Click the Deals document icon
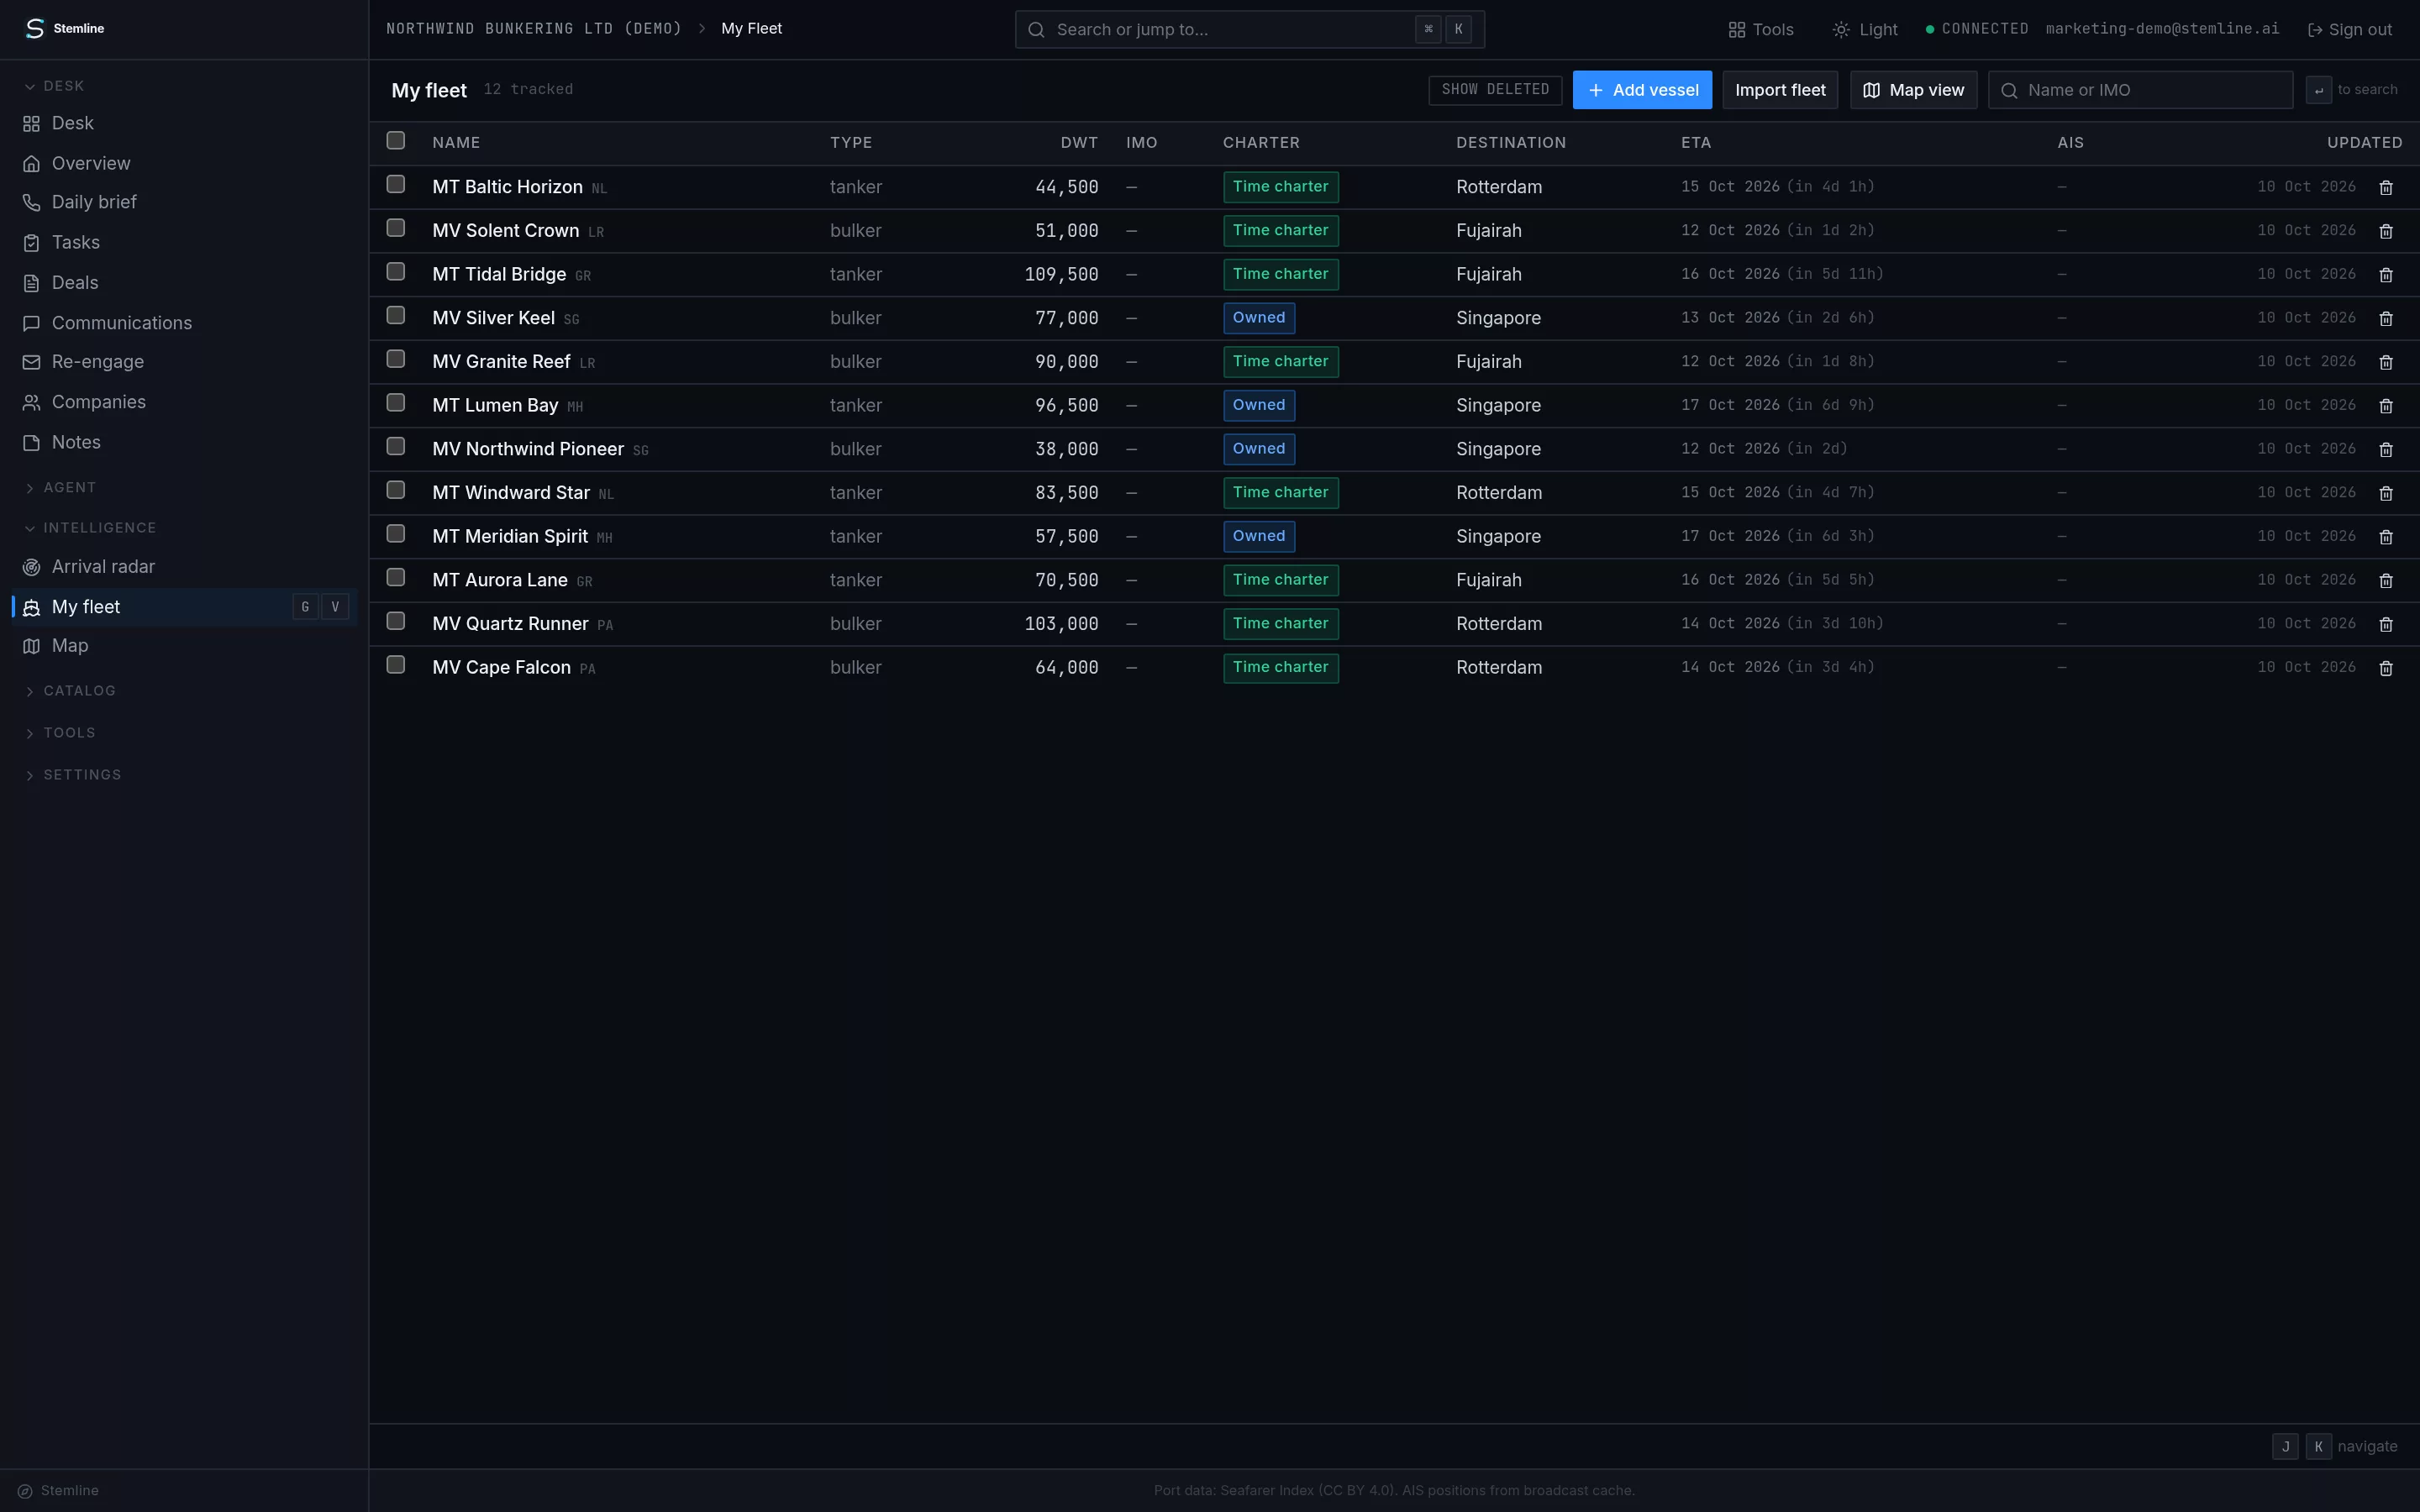This screenshot has width=2420, height=1512. tap(31, 283)
